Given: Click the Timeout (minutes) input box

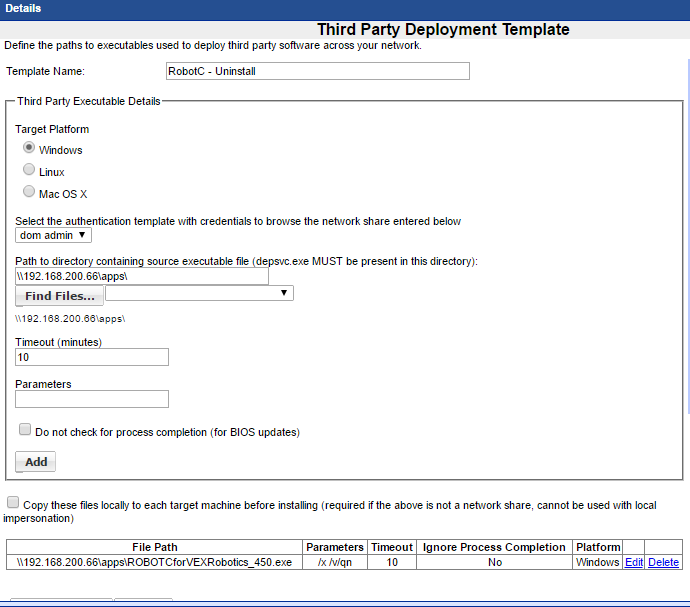Looking at the screenshot, I should tap(92, 357).
